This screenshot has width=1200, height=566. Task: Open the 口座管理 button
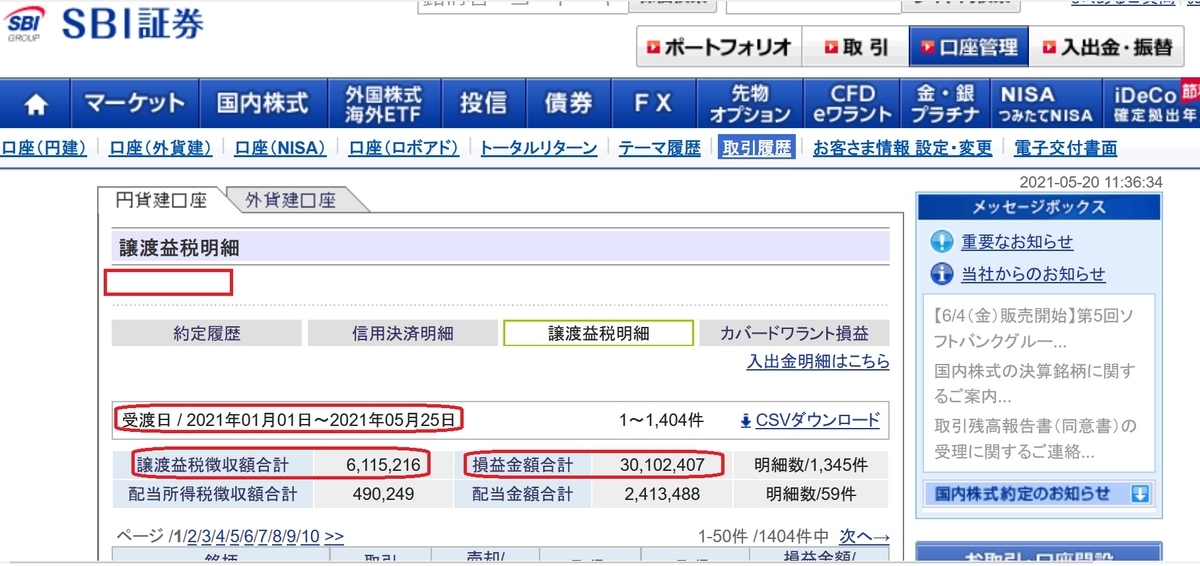[x=968, y=47]
